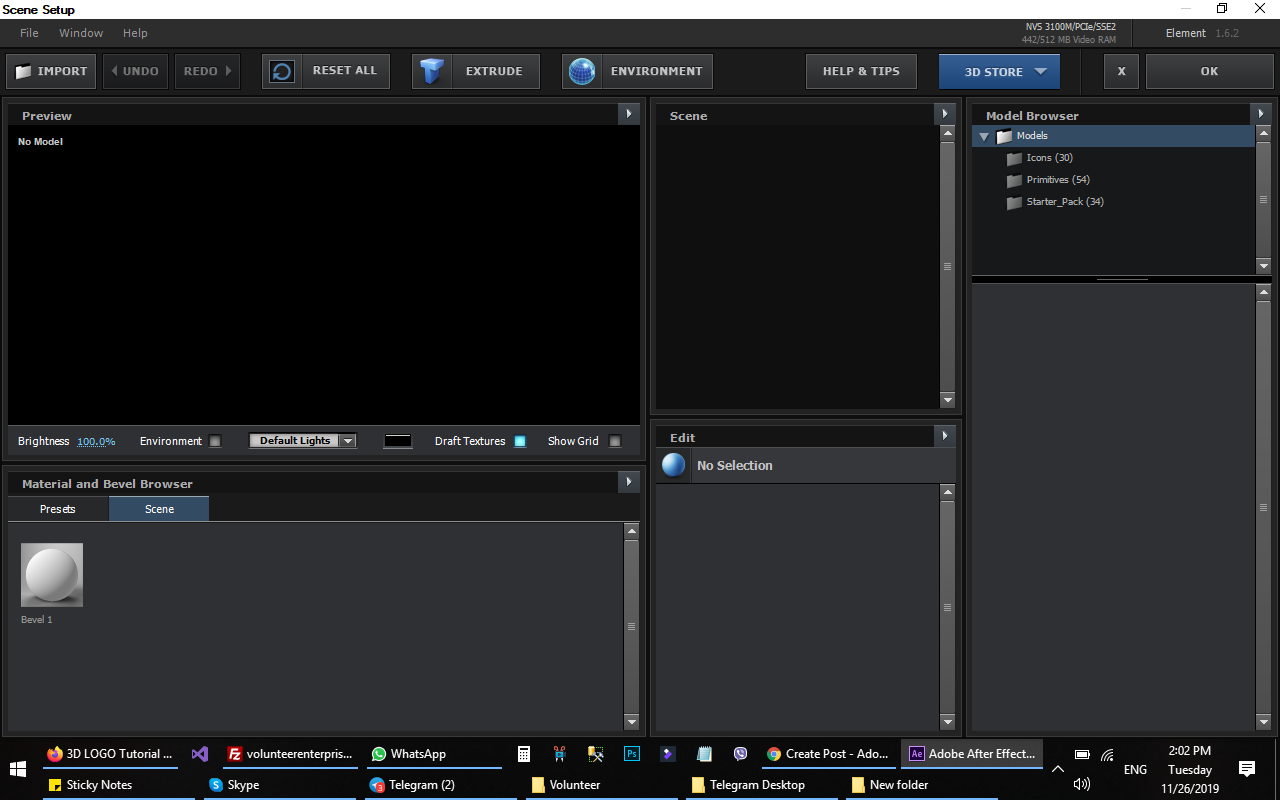Click the sphere icon beside No Selection
The image size is (1280, 800).
point(673,464)
